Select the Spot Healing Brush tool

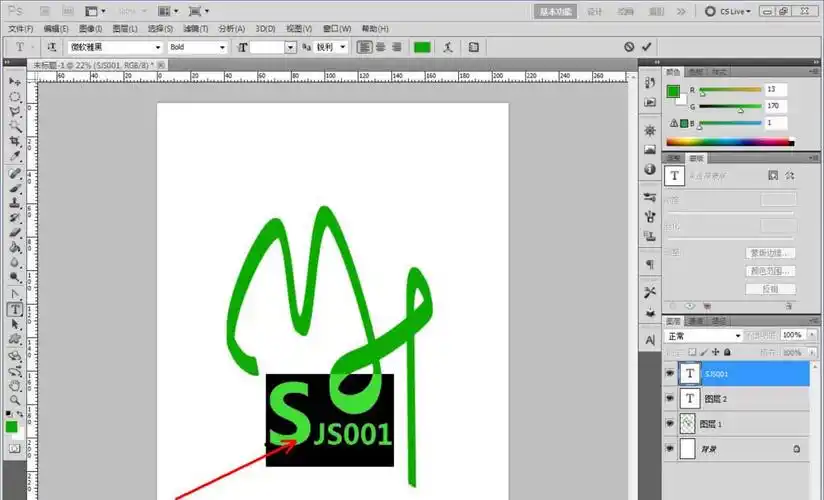15,174
